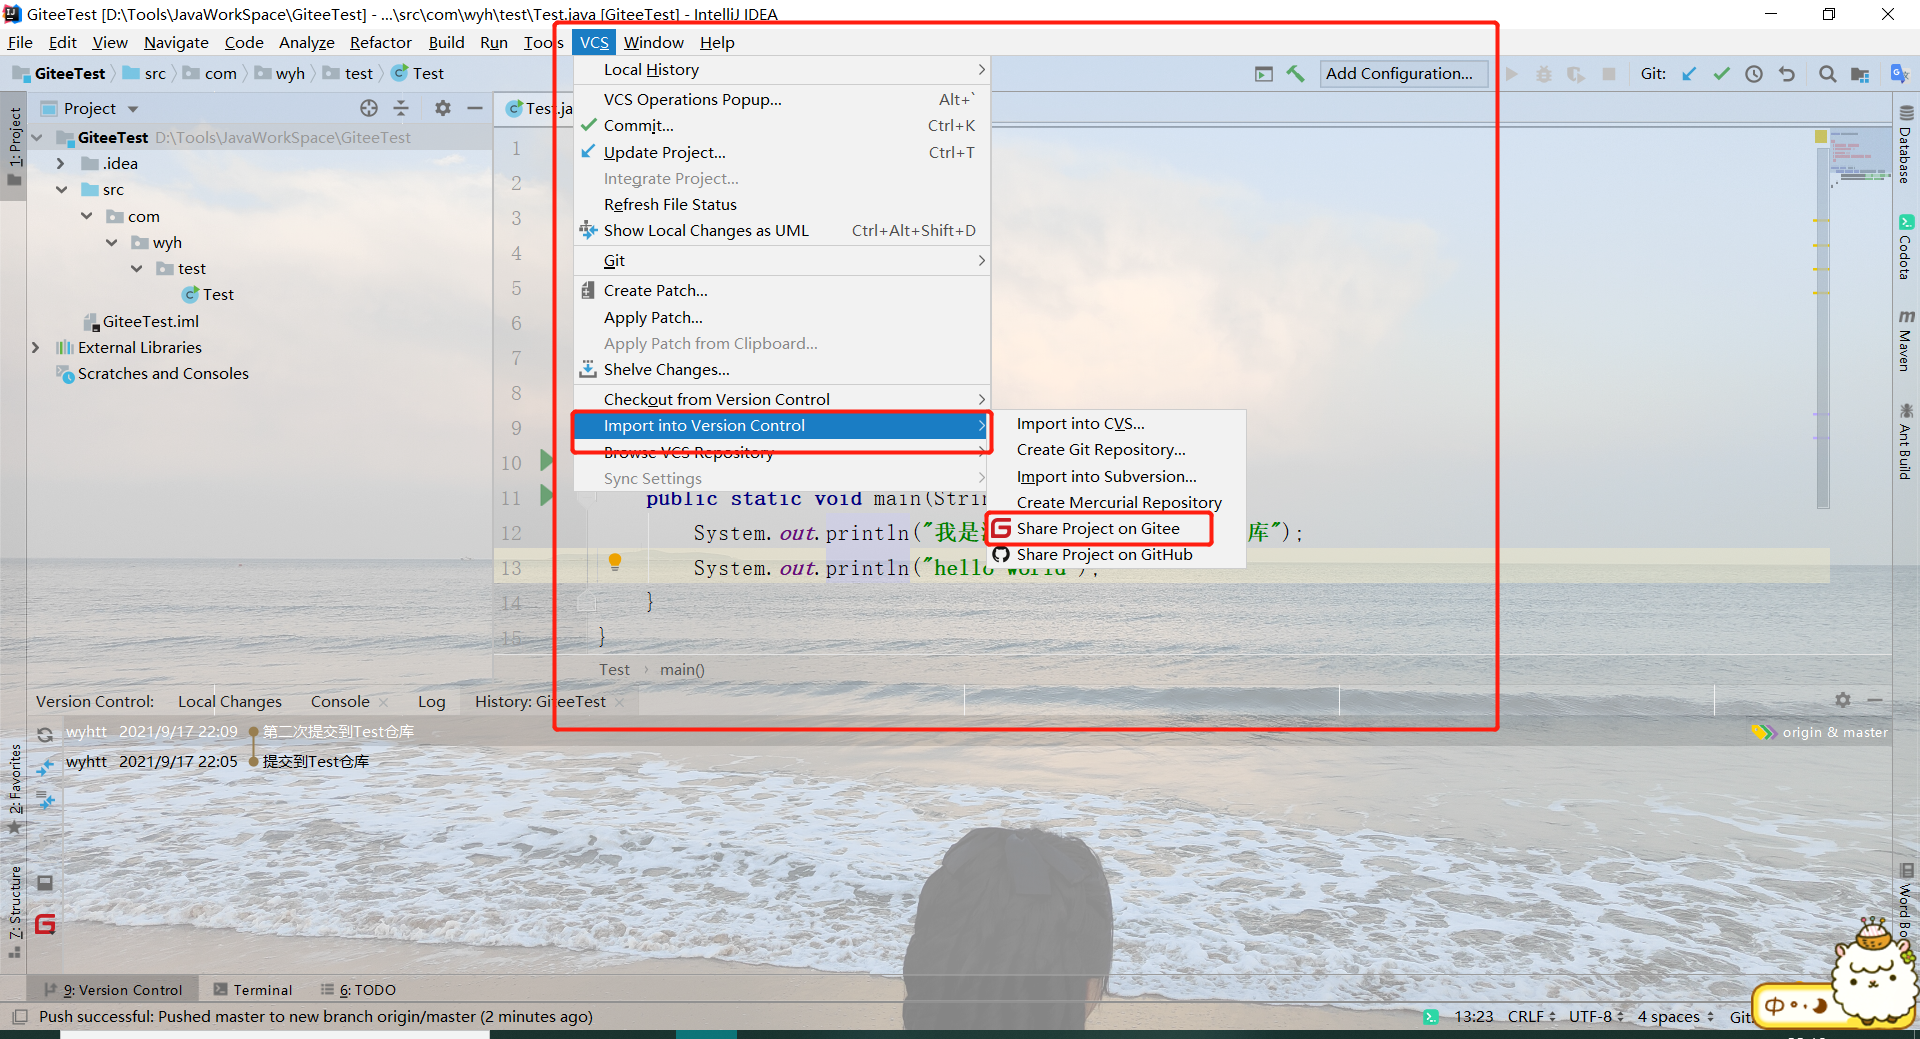This screenshot has width=1920, height=1039.
Task: Click the yellow intention lightbulb on line 13
Action: [x=615, y=562]
